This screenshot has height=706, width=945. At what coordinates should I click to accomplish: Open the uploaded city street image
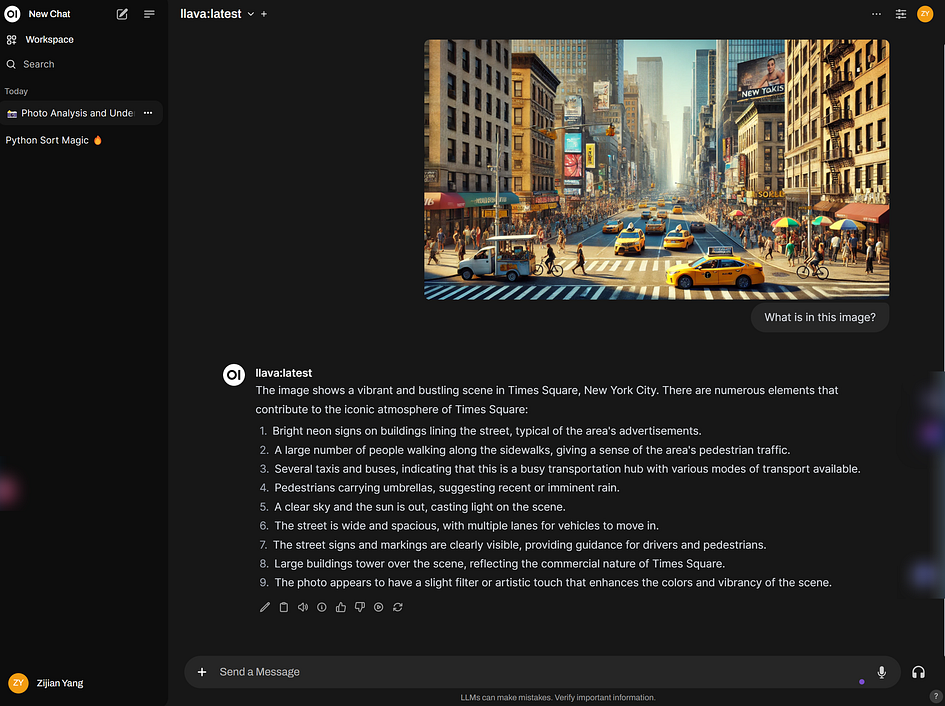tap(656, 169)
